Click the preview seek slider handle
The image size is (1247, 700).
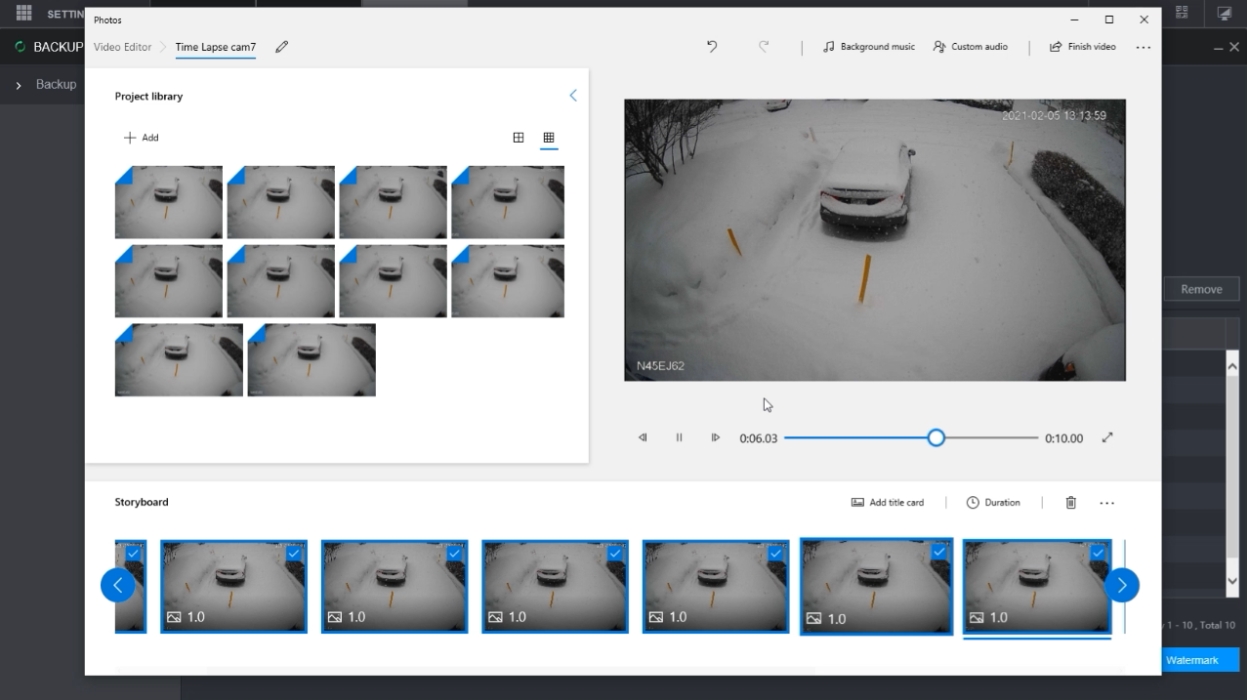(x=936, y=438)
